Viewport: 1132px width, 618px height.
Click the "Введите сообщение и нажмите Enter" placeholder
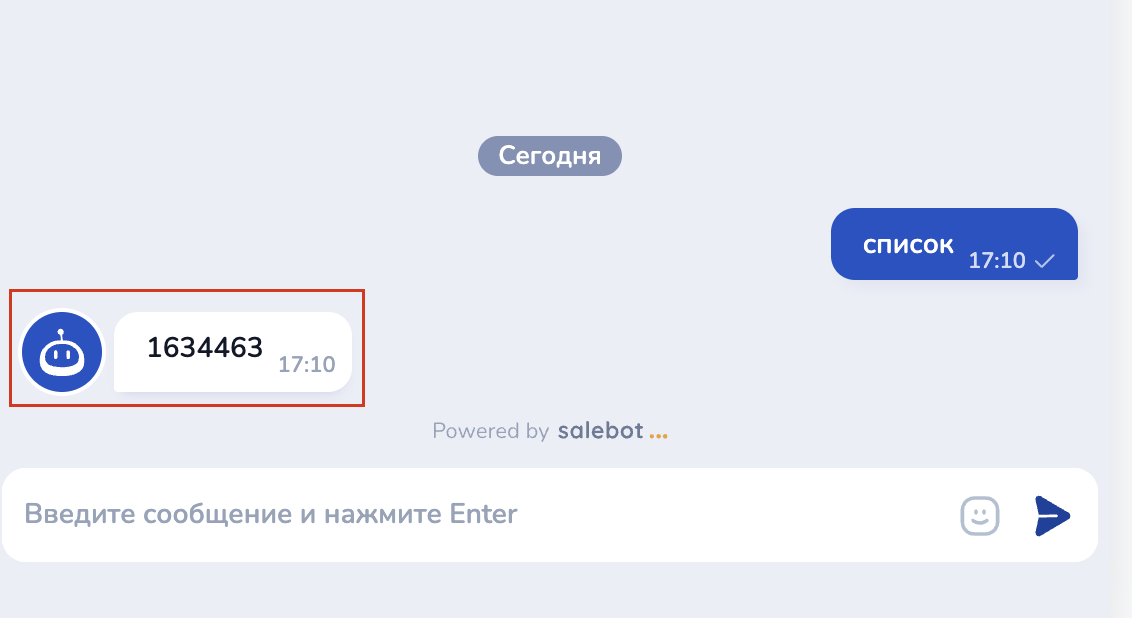[x=270, y=515]
